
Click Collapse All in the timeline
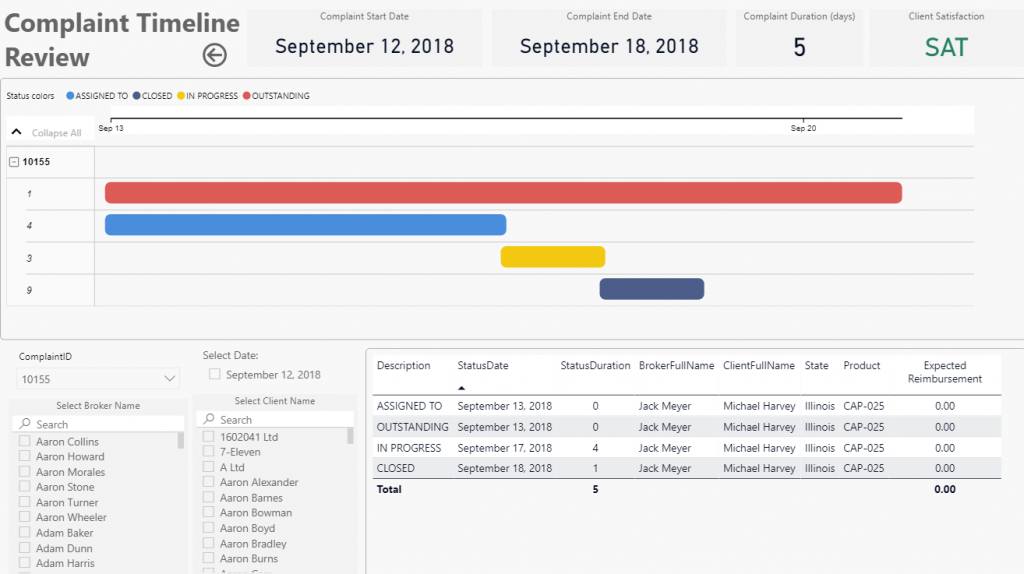(56, 133)
